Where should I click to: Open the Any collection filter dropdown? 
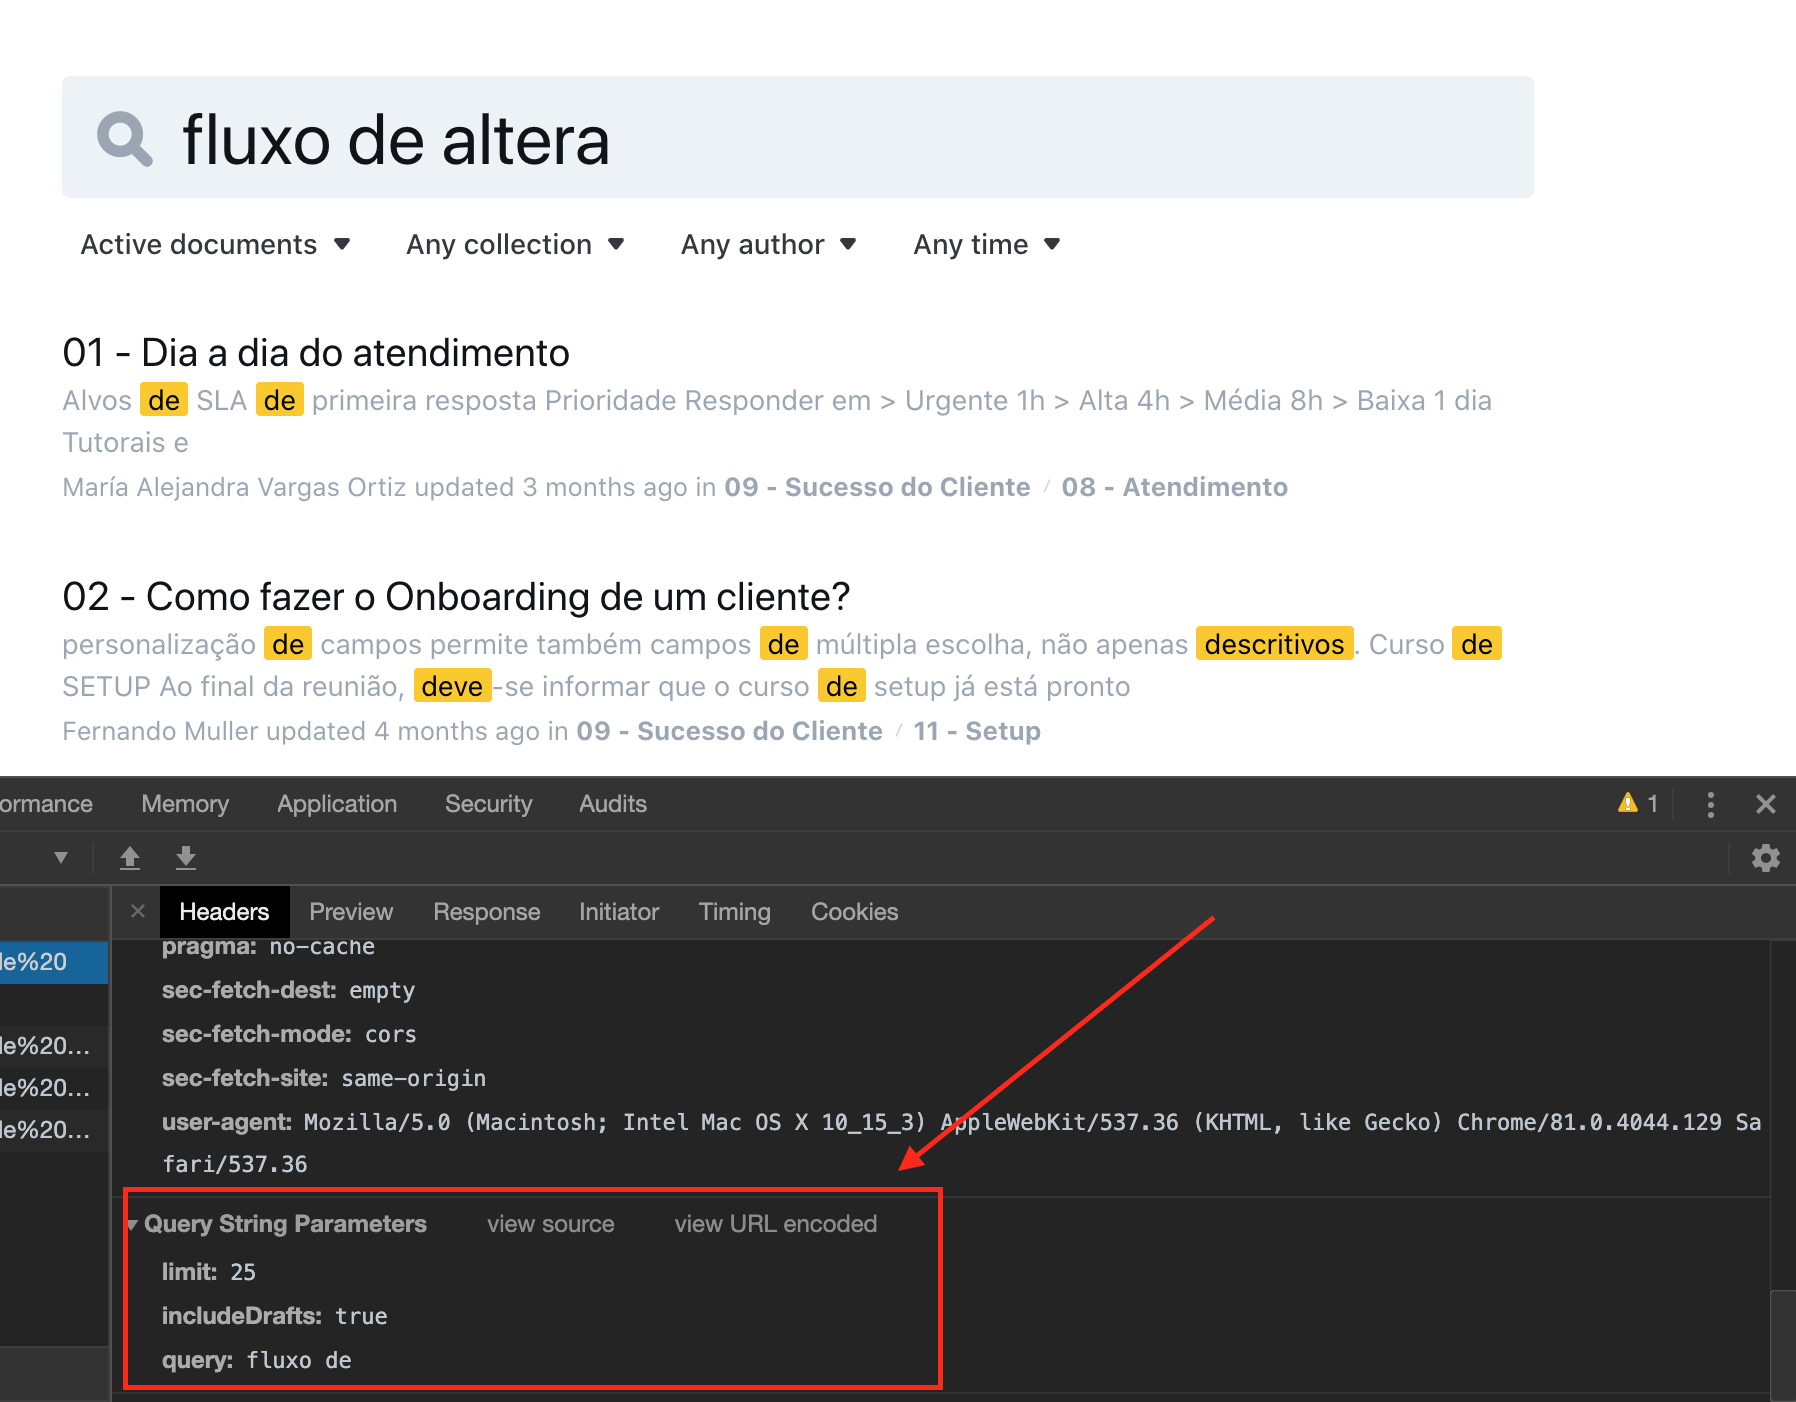515,244
